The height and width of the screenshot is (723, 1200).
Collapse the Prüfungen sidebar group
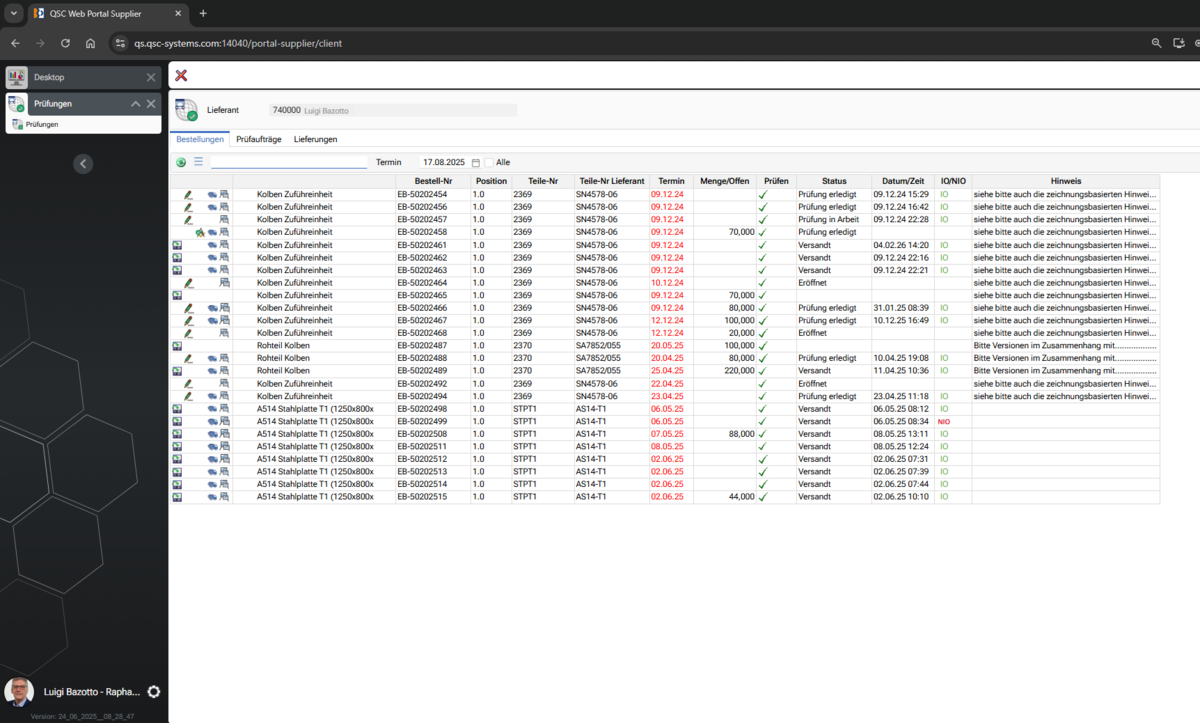[135, 104]
